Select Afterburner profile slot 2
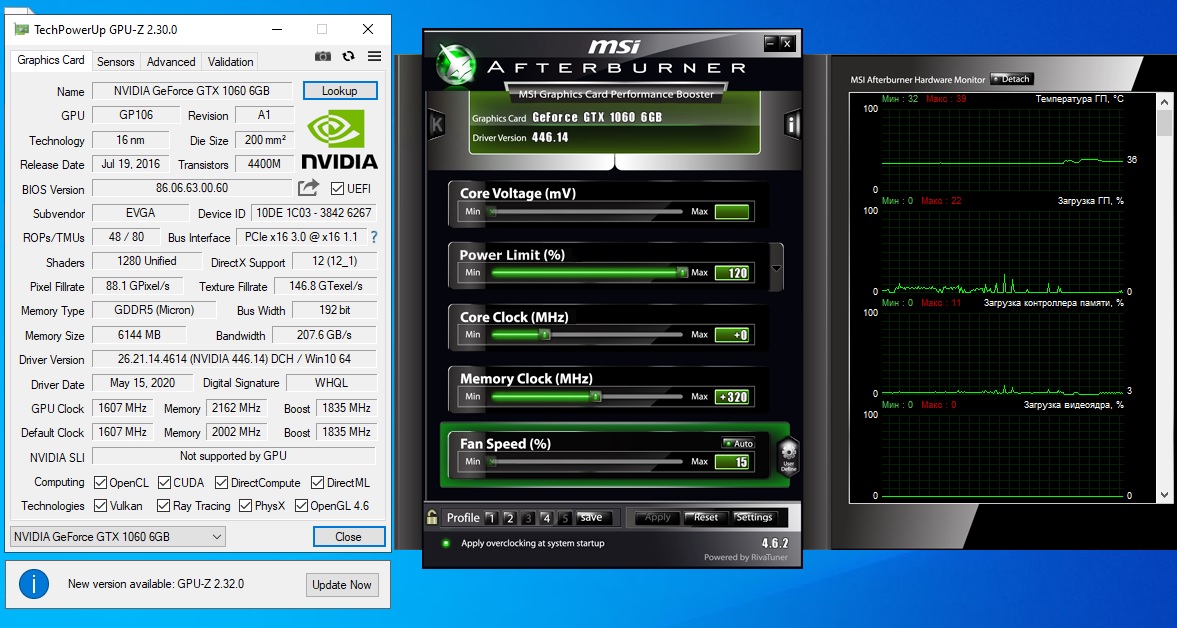Screen dimensions: 1177x628 (x=509, y=518)
